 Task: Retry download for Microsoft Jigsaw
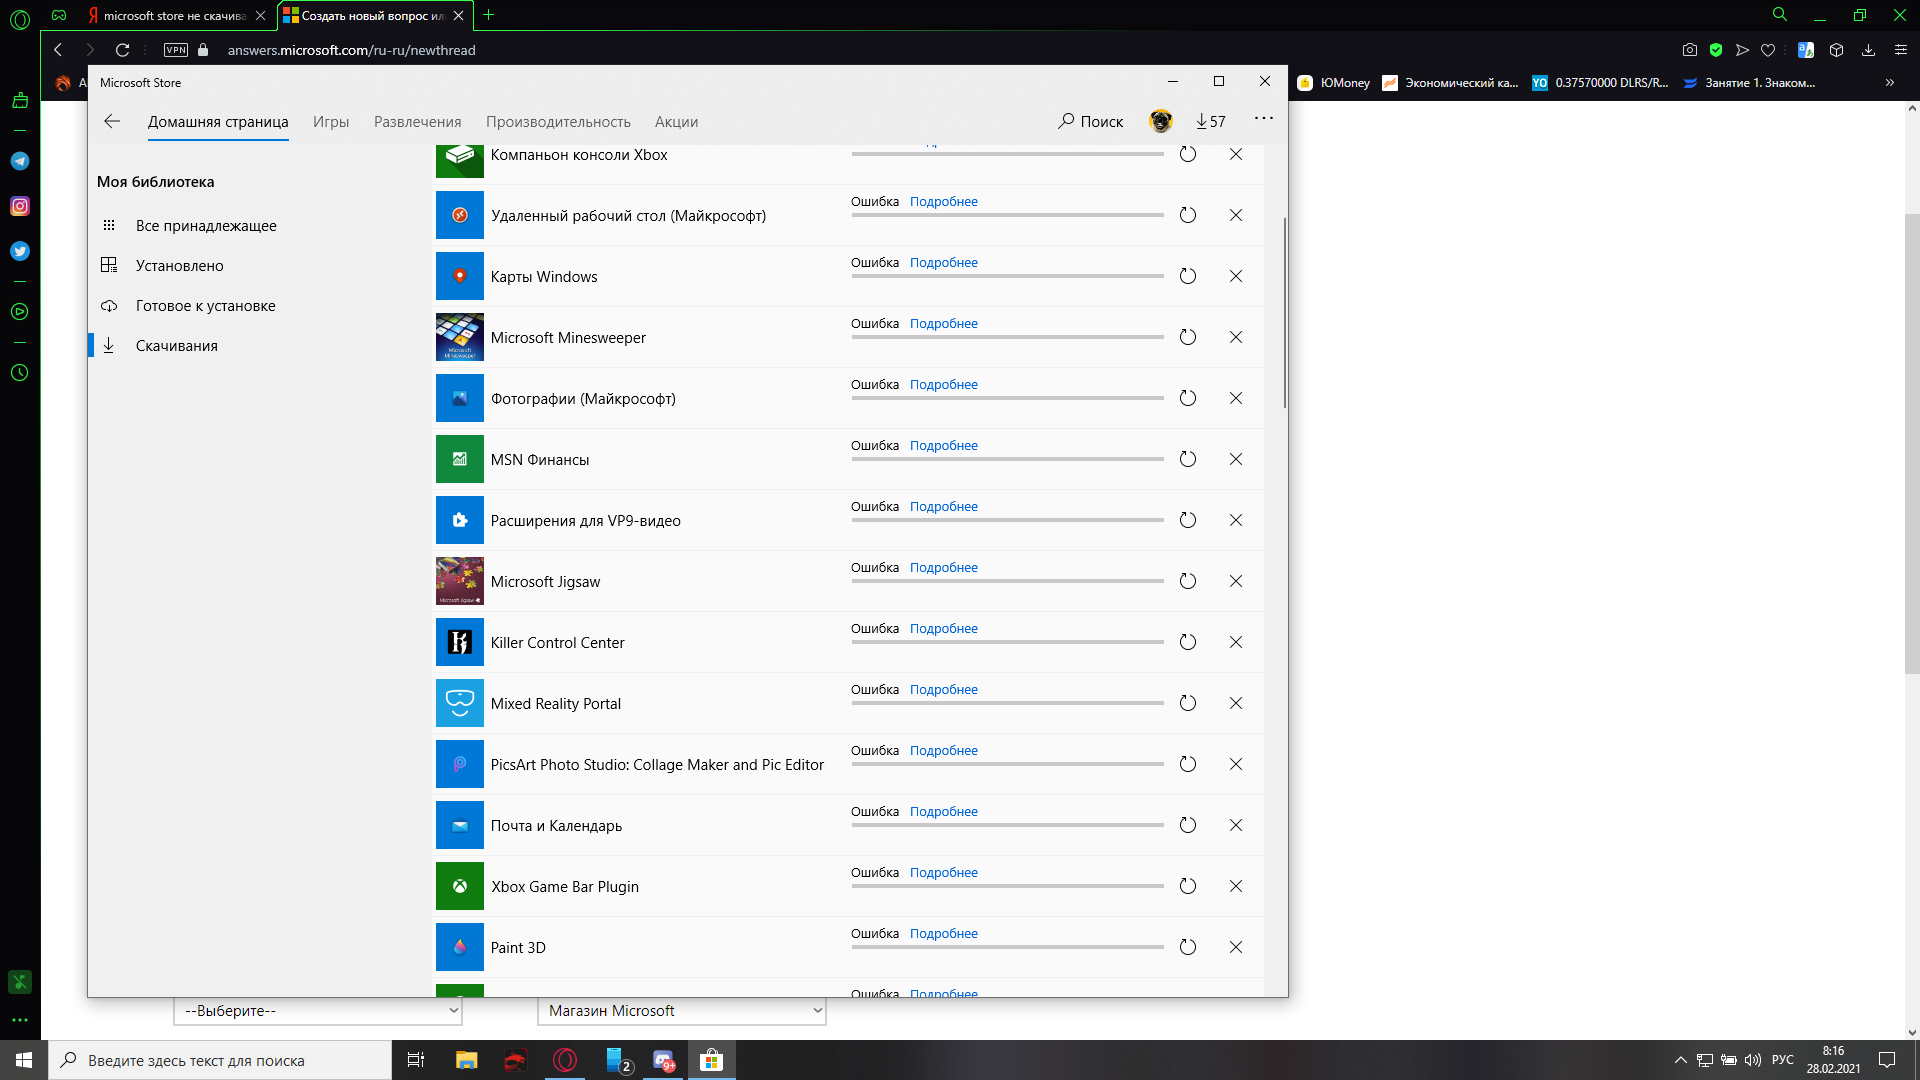[1187, 581]
